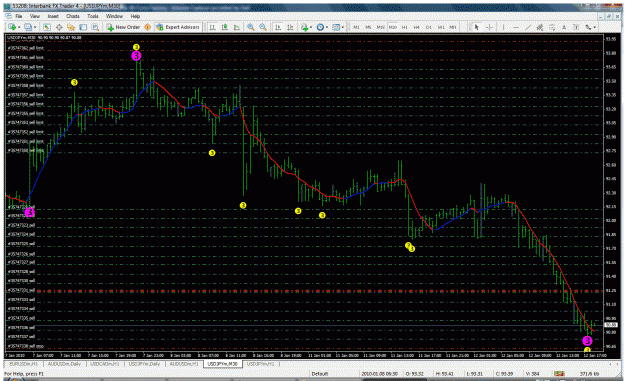Image resolution: width=625 pixels, height=381 pixels.
Task: Select the horizontal line drawing tool
Action: pyautogui.click(x=516, y=27)
